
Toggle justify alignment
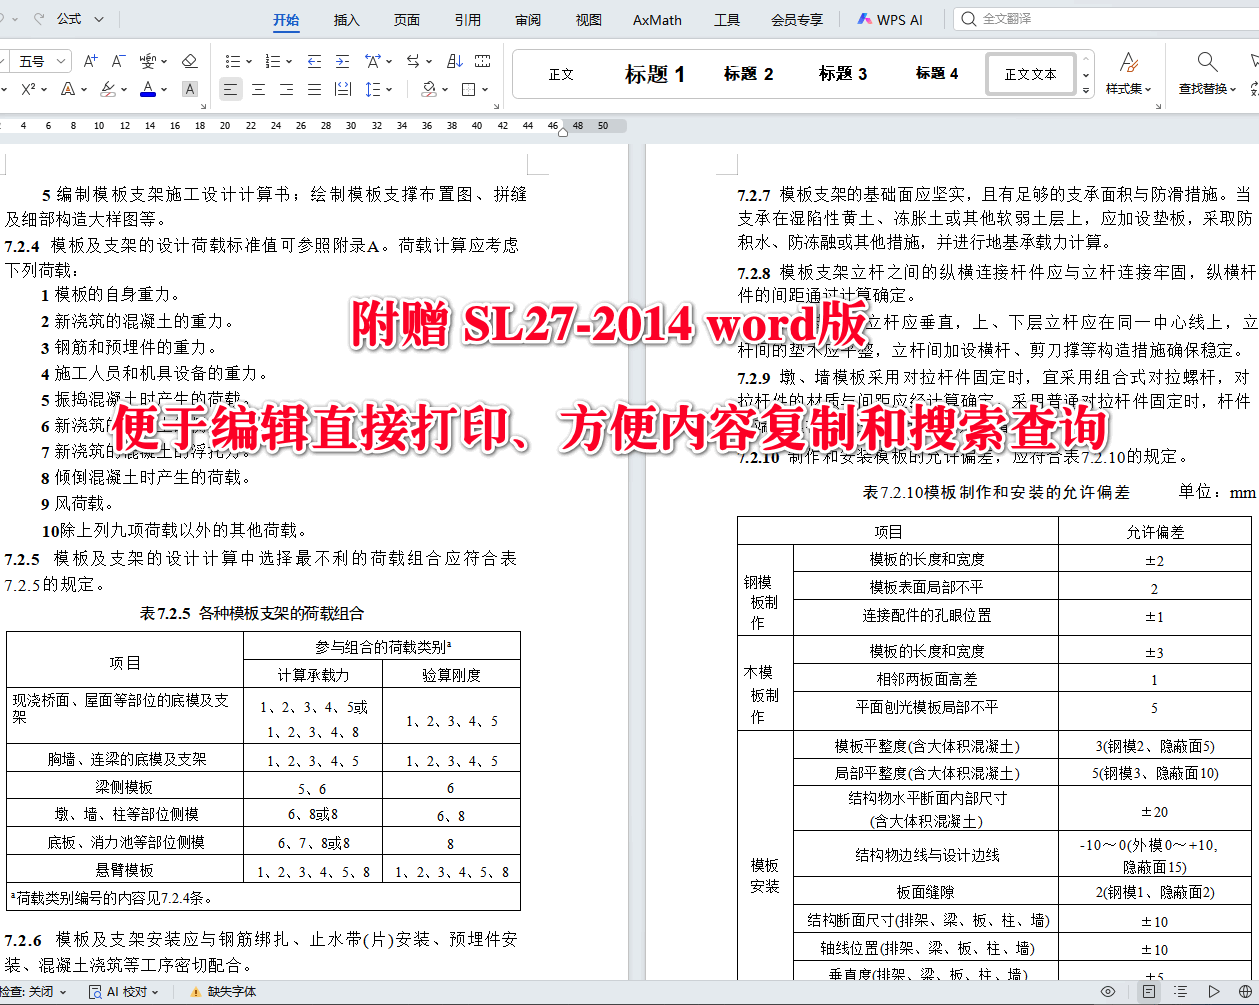(314, 89)
